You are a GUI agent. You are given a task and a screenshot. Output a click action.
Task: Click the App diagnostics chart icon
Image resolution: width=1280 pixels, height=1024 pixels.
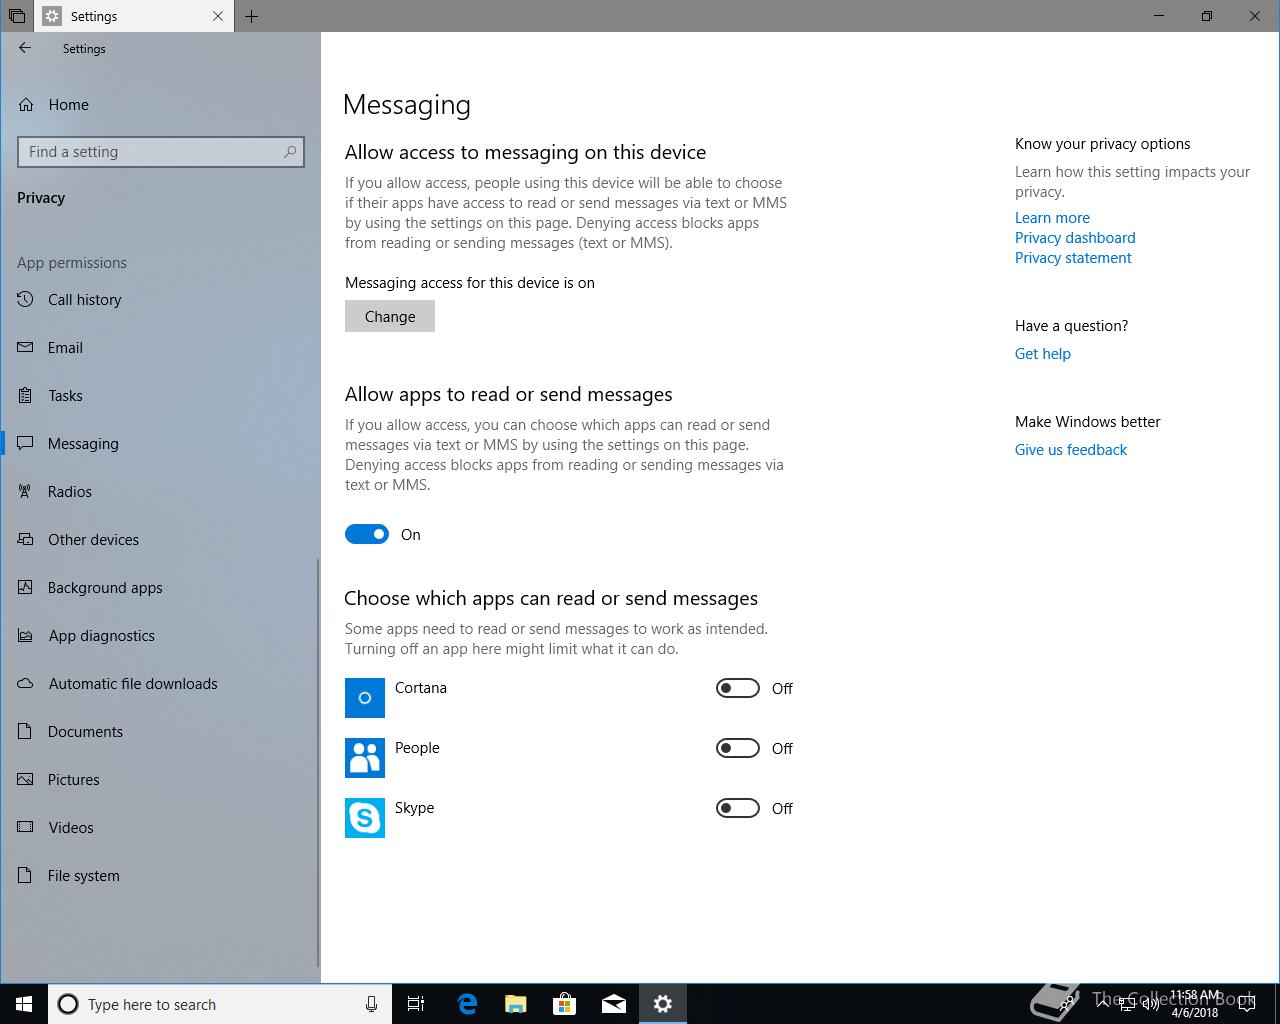pos(26,636)
